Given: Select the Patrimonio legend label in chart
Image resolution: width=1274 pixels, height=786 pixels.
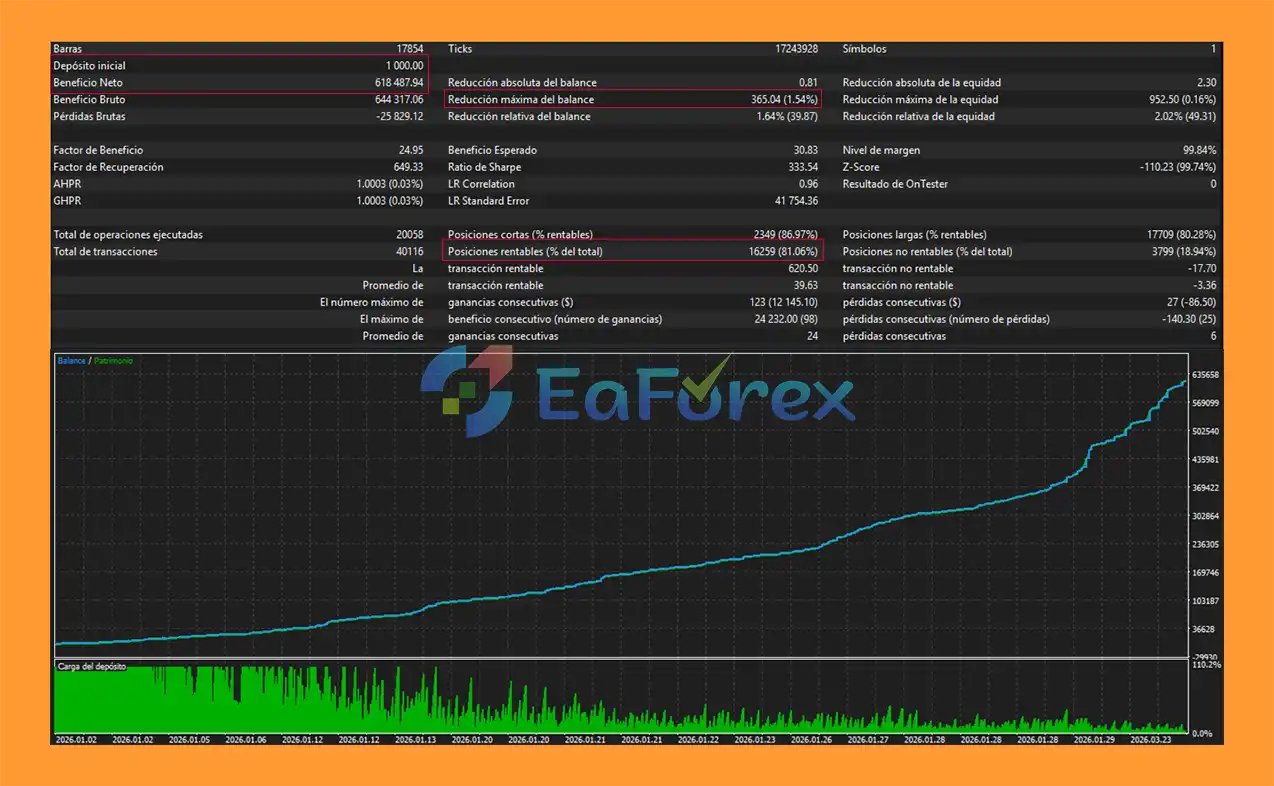Looking at the screenshot, I should pos(113,361).
